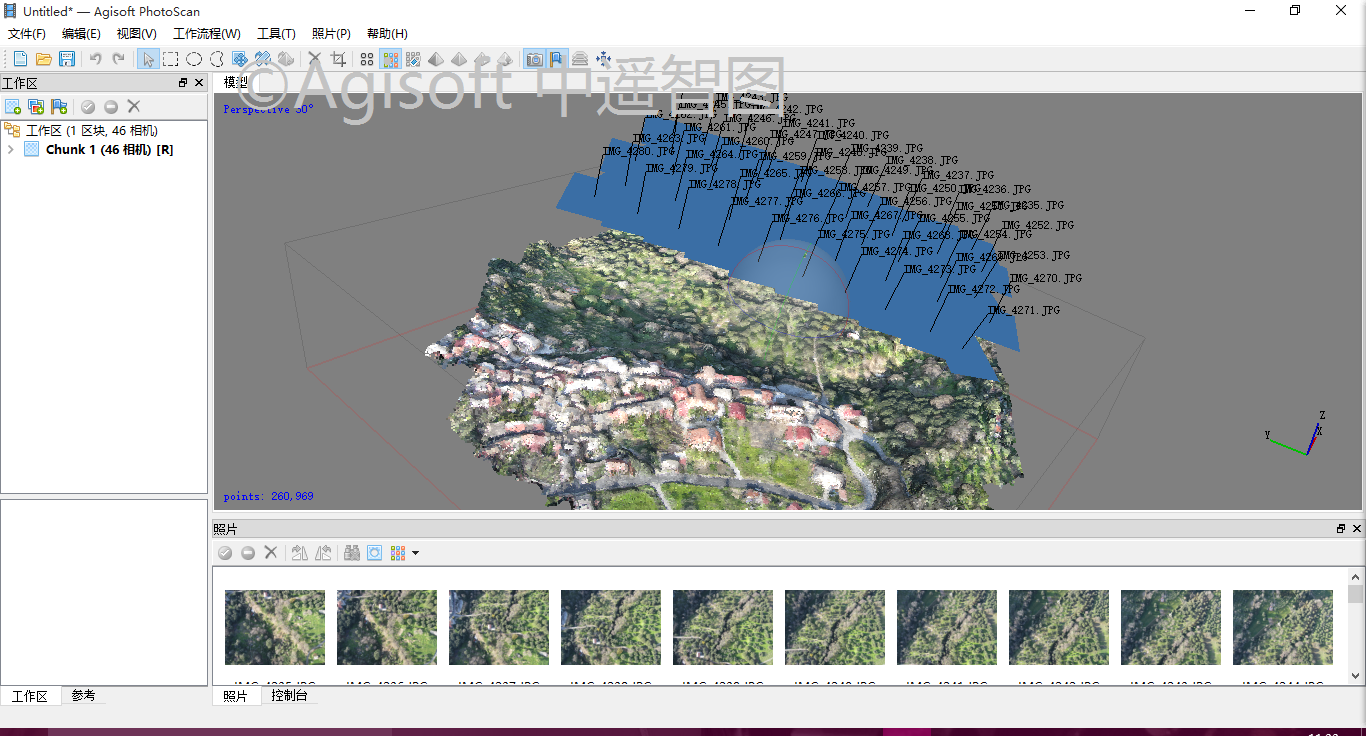The height and width of the screenshot is (736, 1366).
Task: Toggle show cameras in model view
Action: [x=535, y=59]
